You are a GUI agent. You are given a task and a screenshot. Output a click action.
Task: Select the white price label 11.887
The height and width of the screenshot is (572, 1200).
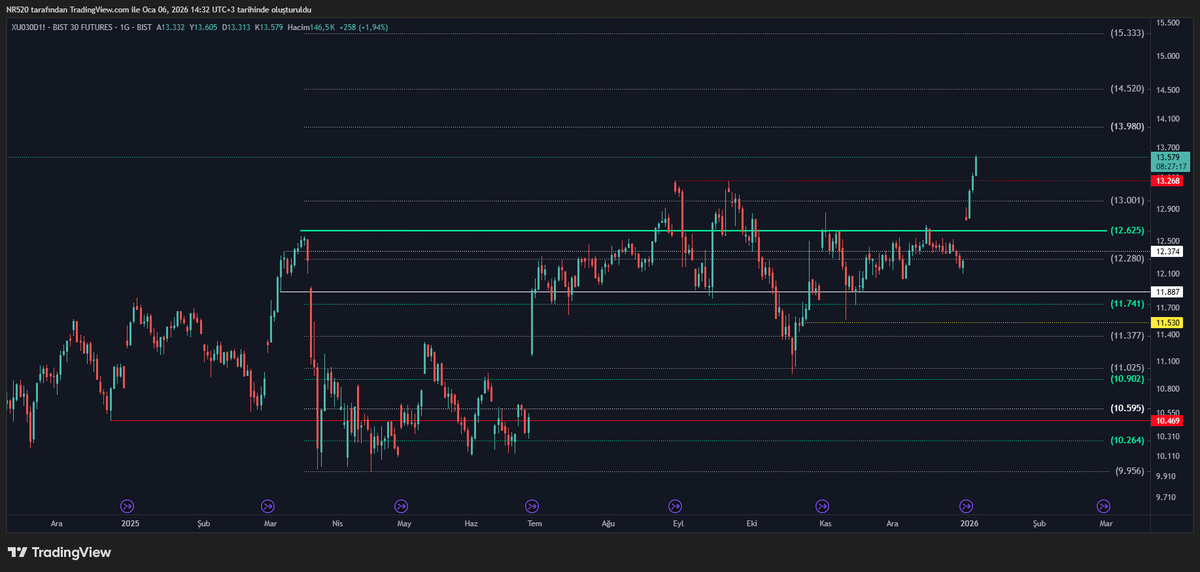tap(1167, 292)
